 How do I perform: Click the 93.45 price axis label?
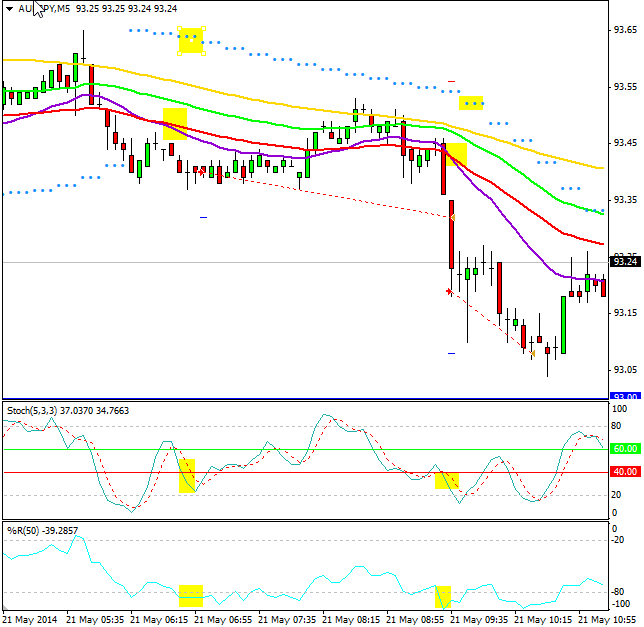pos(626,143)
